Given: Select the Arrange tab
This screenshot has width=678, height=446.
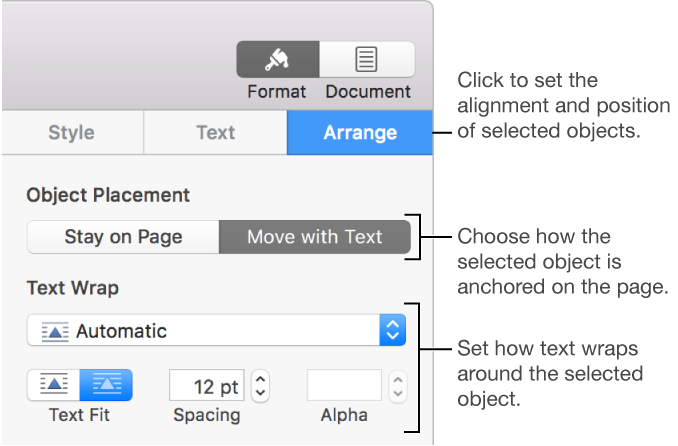Looking at the screenshot, I should click(360, 132).
